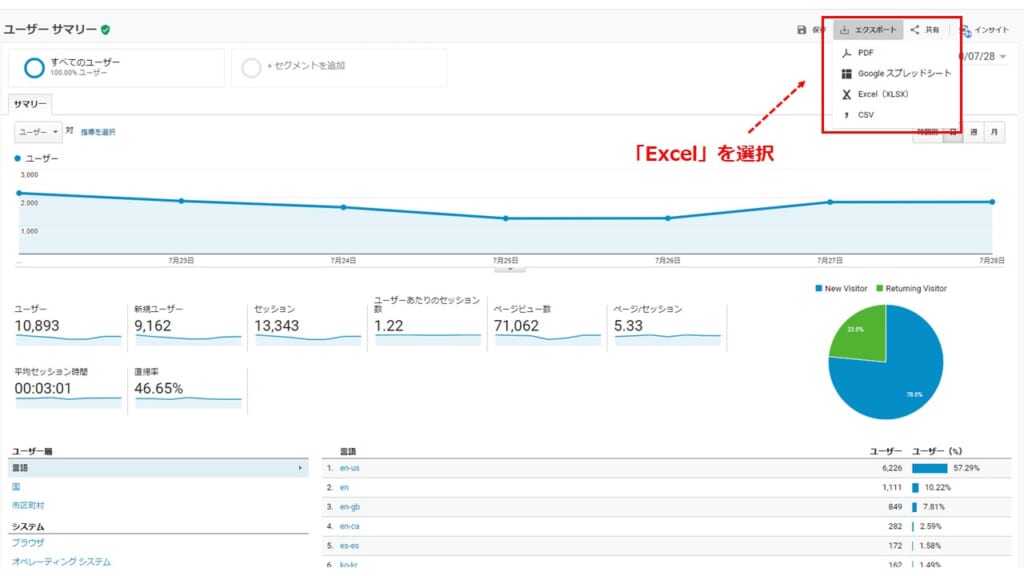Choose Google スプレッドシート export option

coord(896,74)
